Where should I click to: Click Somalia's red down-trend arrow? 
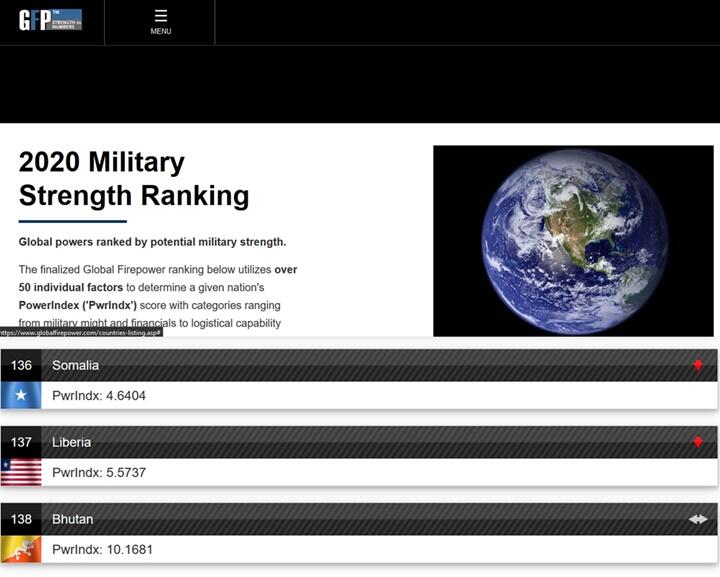[698, 365]
